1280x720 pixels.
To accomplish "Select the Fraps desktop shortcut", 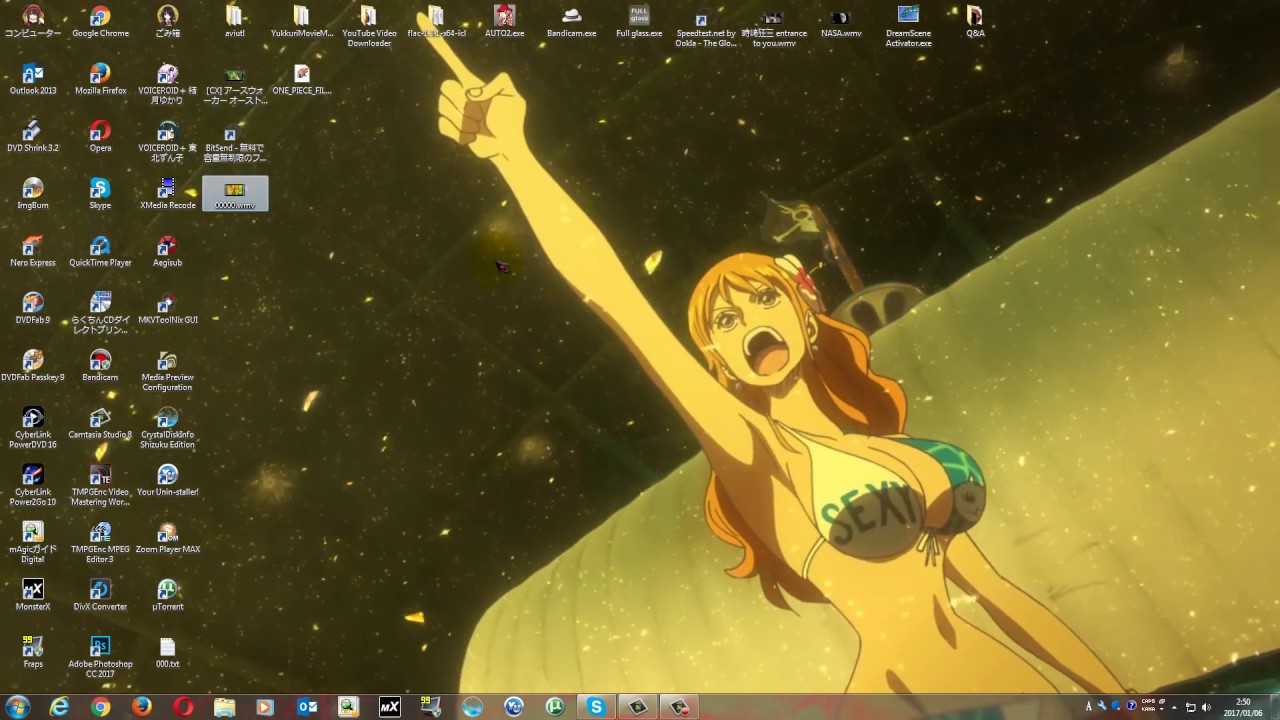I will [33, 651].
